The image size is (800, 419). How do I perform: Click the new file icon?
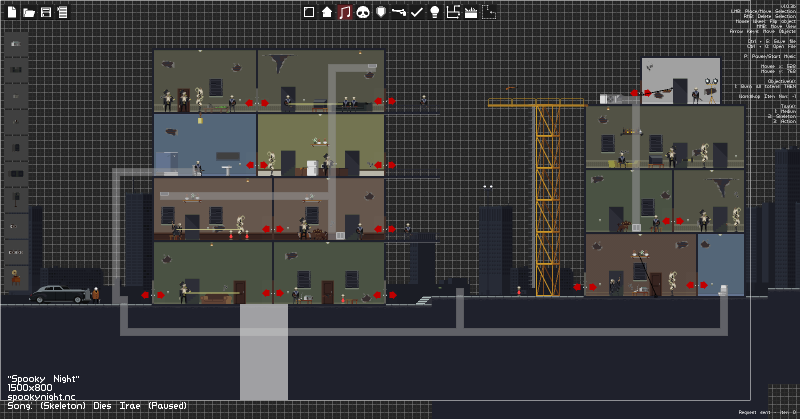(12, 12)
